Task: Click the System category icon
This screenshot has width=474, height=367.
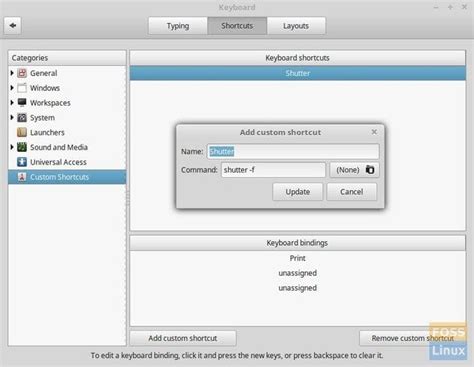Action: (x=22, y=118)
